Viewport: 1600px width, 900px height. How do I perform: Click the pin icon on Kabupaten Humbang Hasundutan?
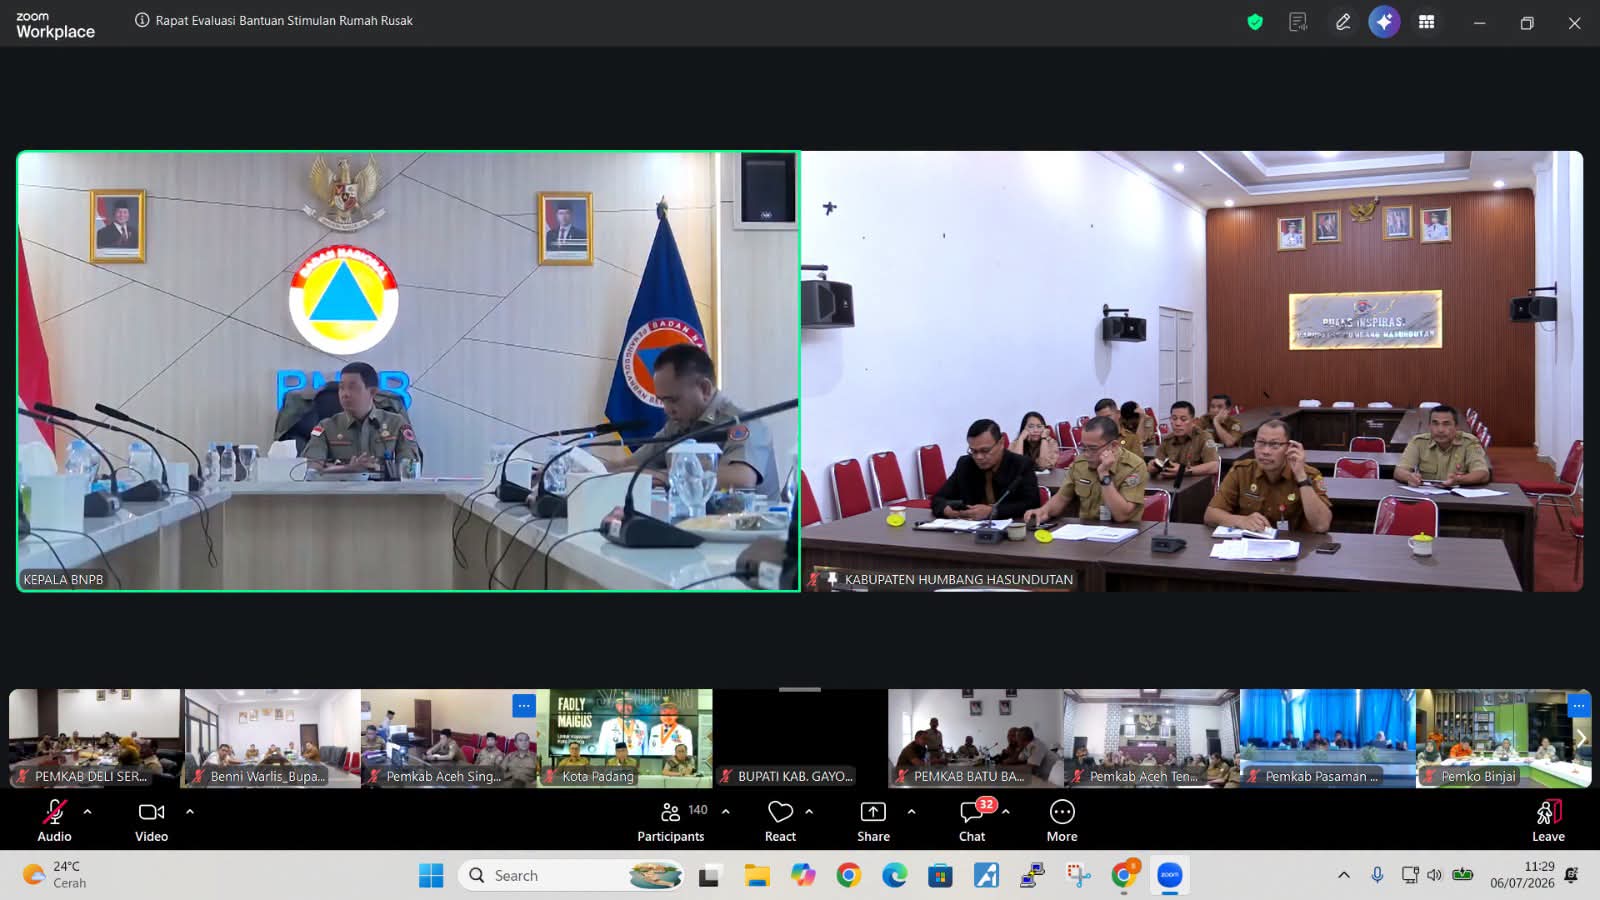click(832, 579)
